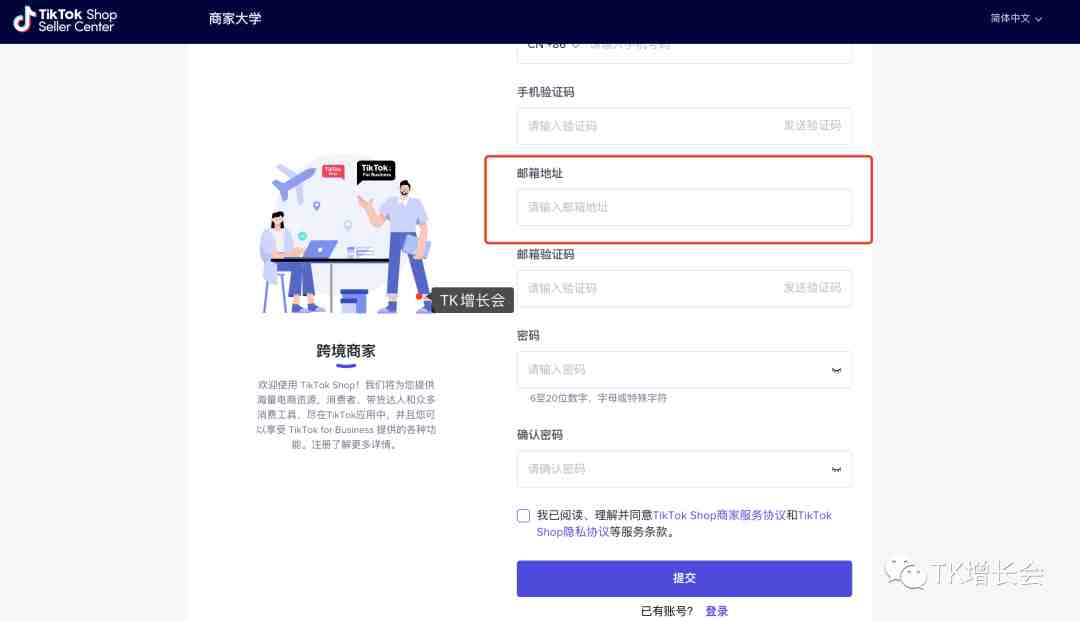Toggle visibility in the 确认密码 field
The height and width of the screenshot is (621, 1080).
pyautogui.click(x=836, y=470)
